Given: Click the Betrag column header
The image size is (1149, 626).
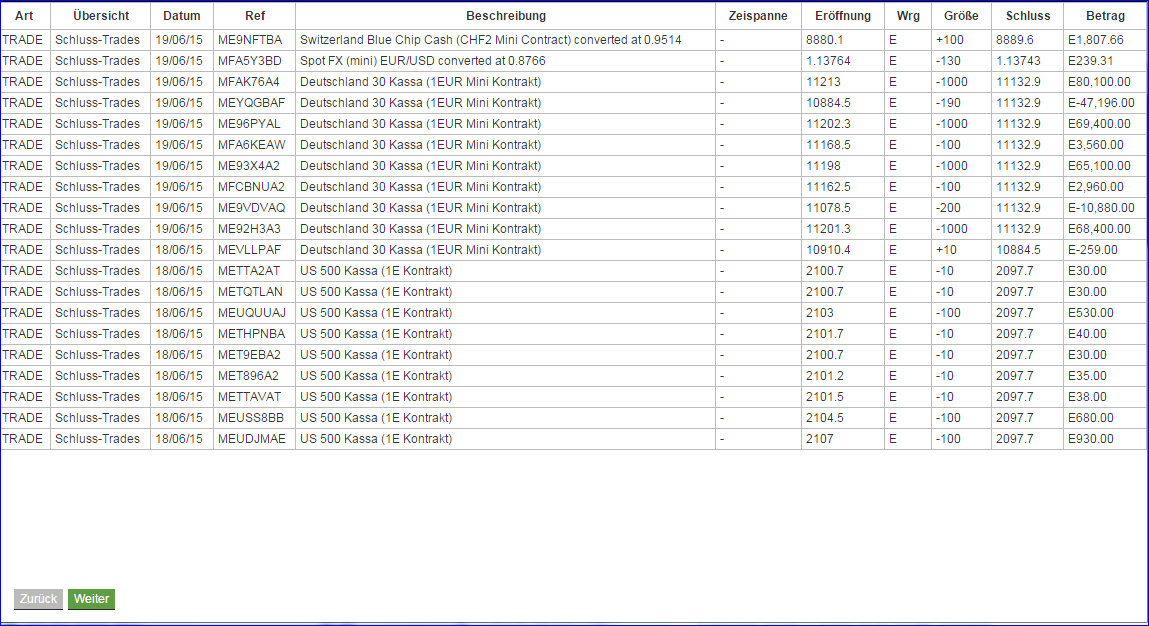Looking at the screenshot, I should [x=1103, y=15].
